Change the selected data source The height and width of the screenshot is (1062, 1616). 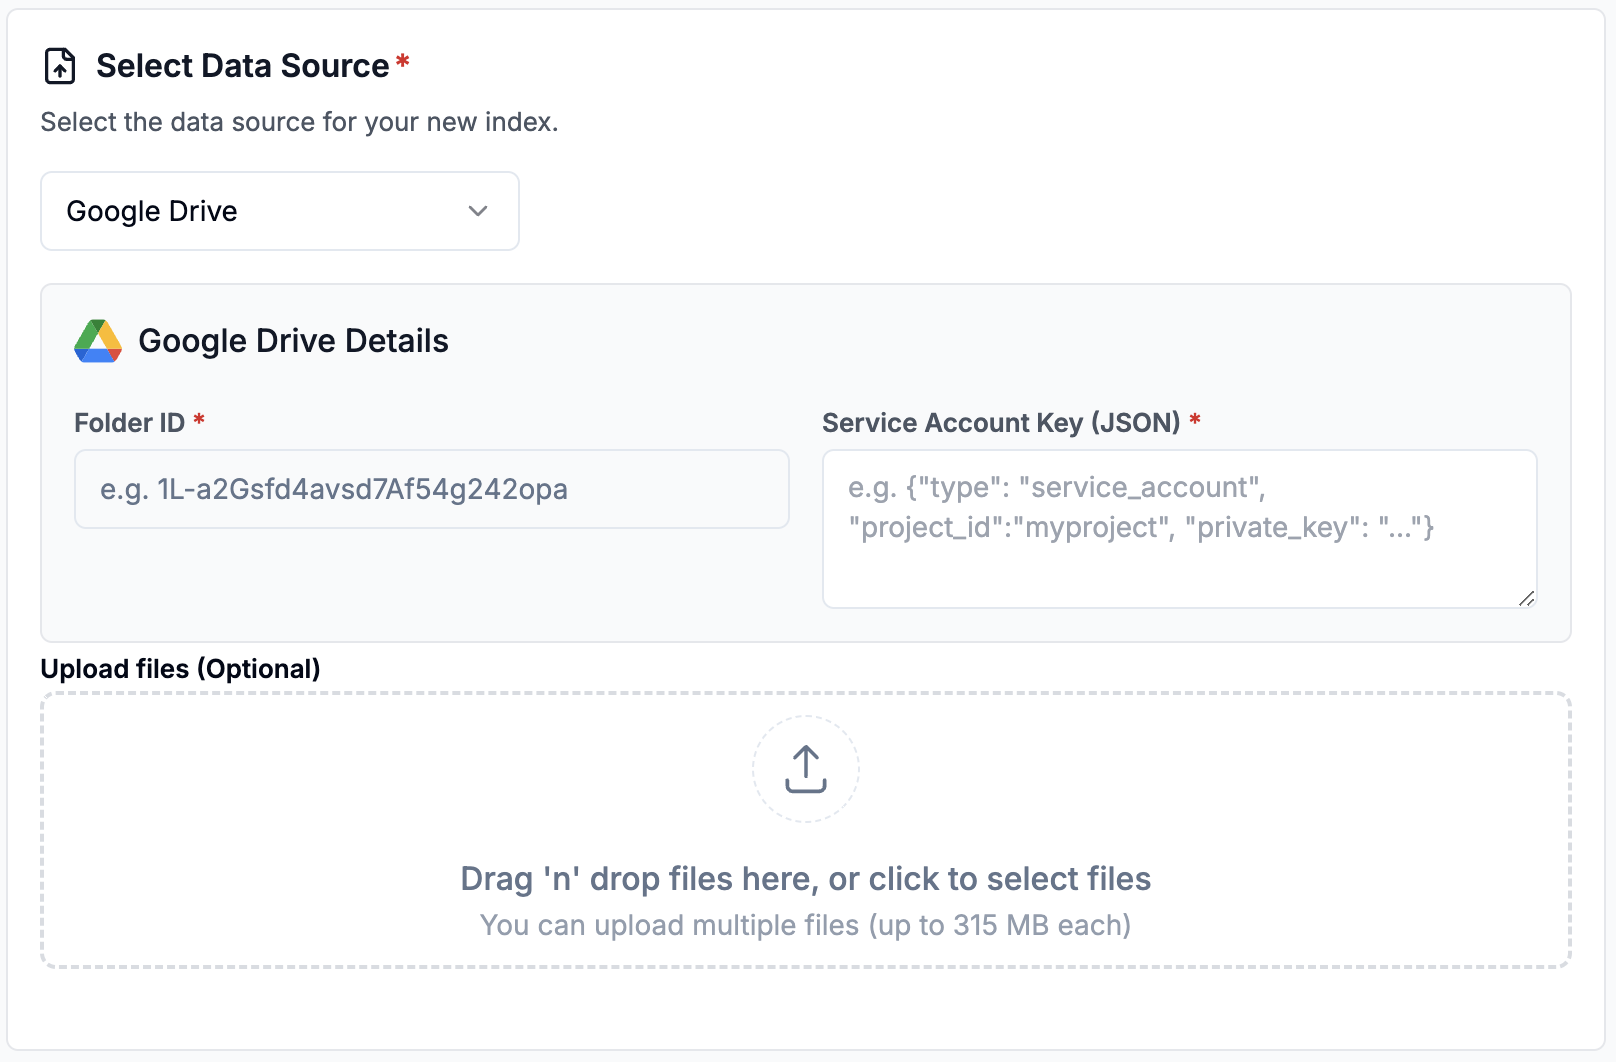[x=279, y=211]
